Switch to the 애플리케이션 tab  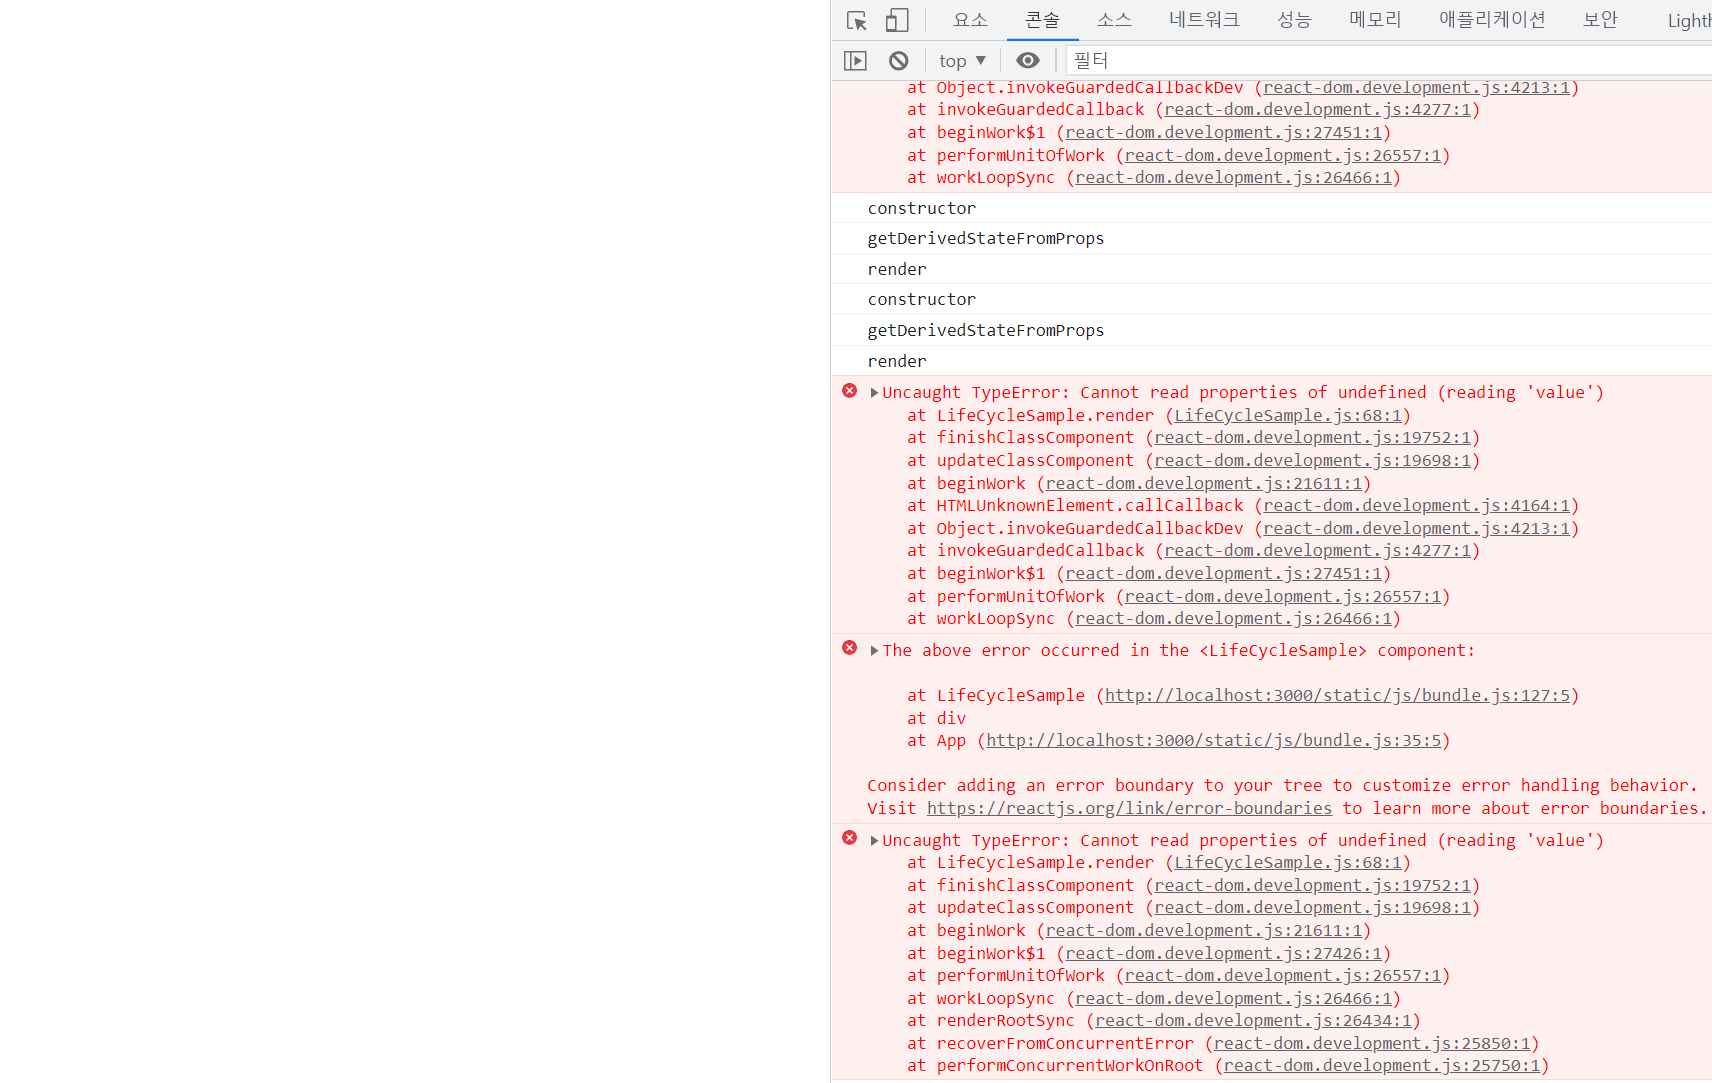(1492, 20)
